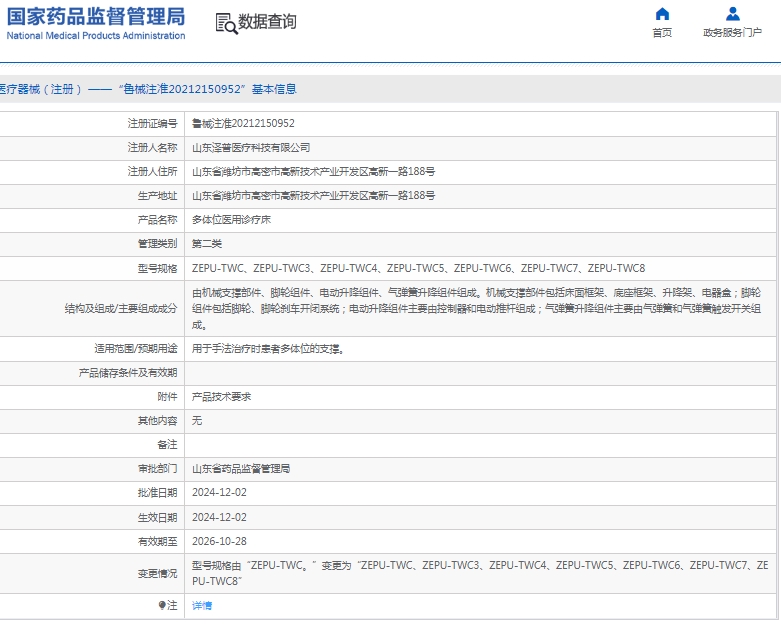781x624 pixels.
Task: Click the 政务服务门户 text label
Action: pyautogui.click(x=732, y=33)
